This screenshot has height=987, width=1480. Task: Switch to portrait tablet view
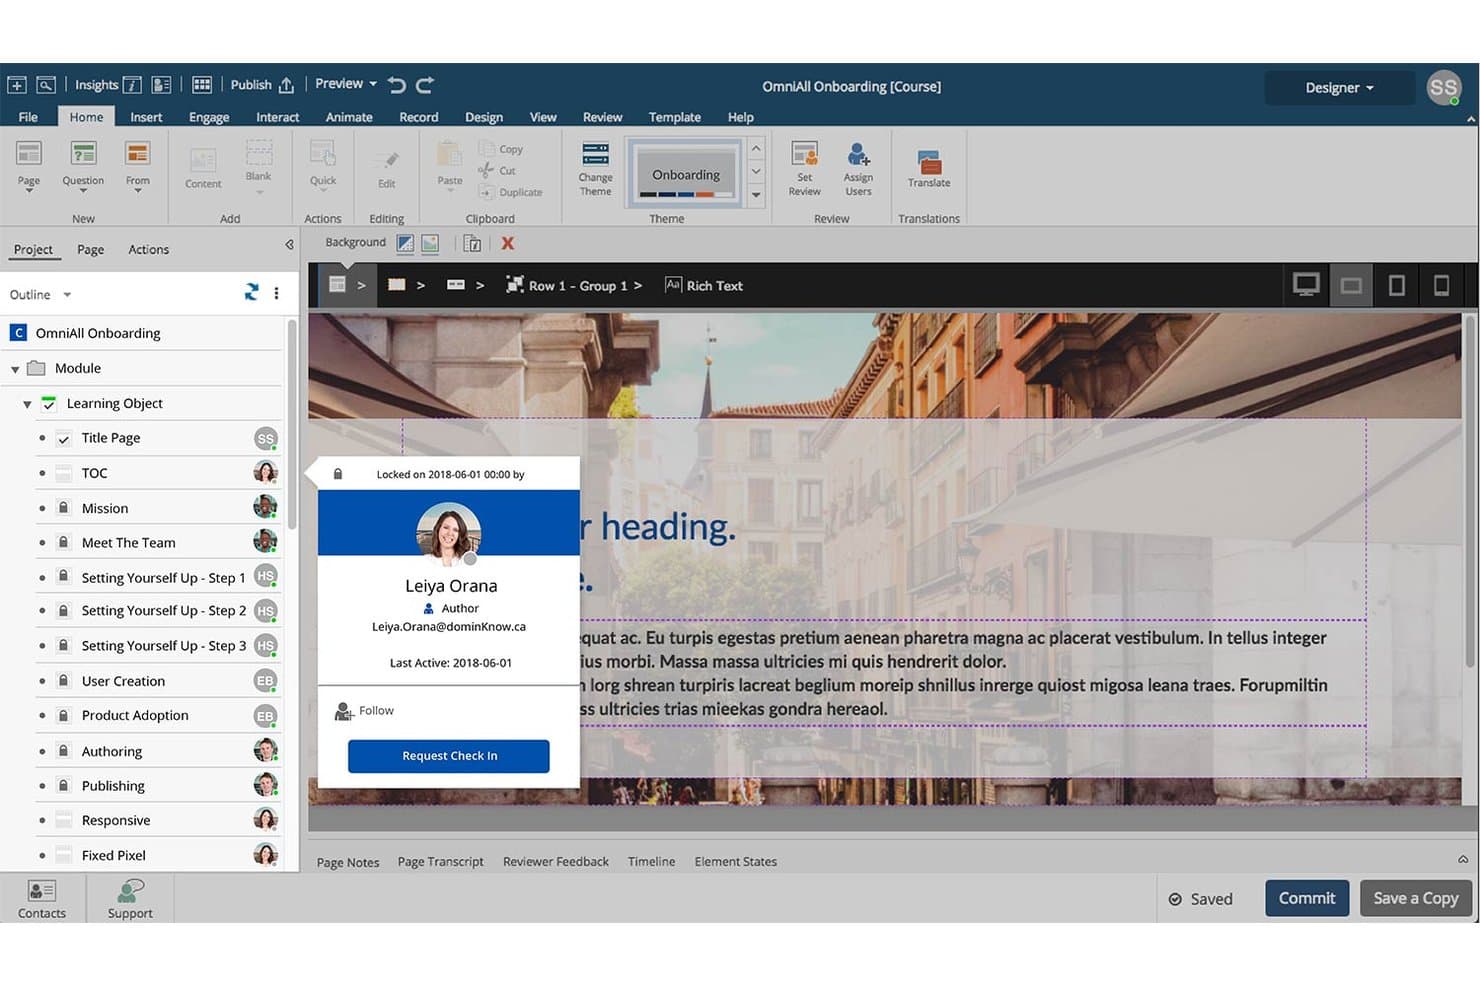pos(1397,285)
